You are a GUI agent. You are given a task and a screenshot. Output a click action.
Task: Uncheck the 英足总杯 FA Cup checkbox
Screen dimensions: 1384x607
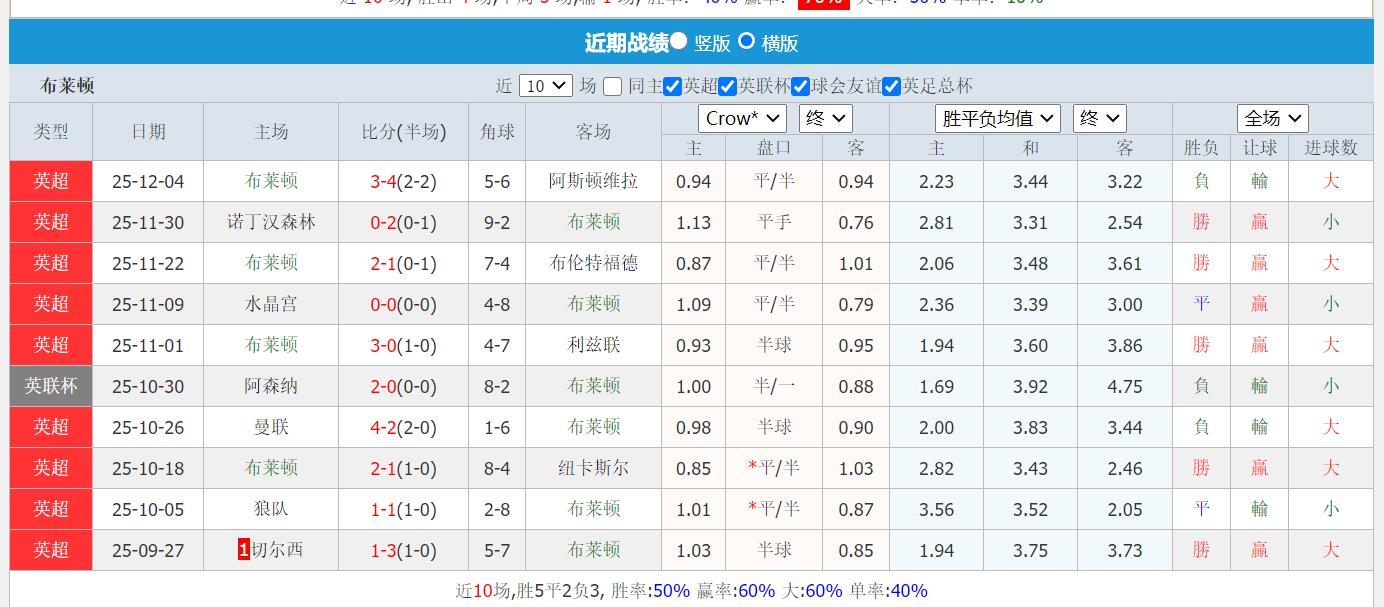pos(892,86)
